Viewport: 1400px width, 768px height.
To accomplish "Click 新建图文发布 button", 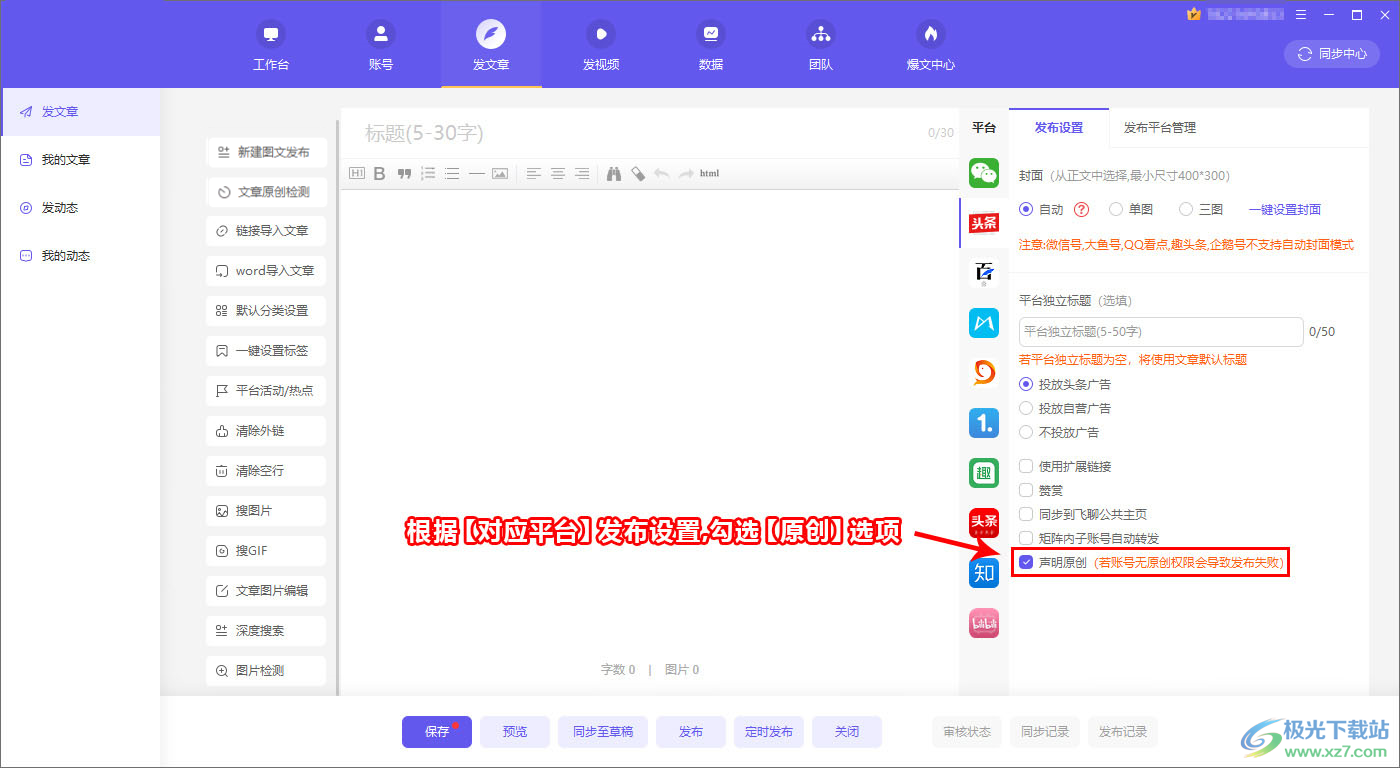I will [x=266, y=152].
